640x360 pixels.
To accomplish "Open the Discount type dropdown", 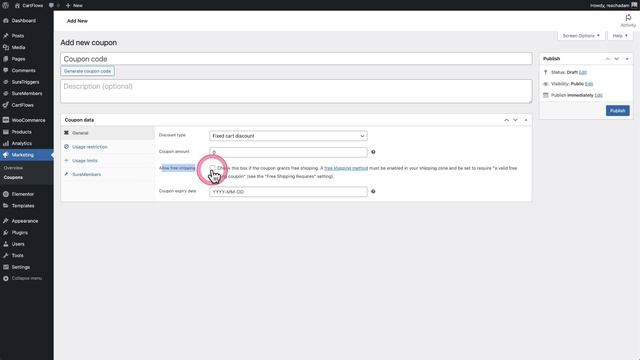I will [x=288, y=136].
